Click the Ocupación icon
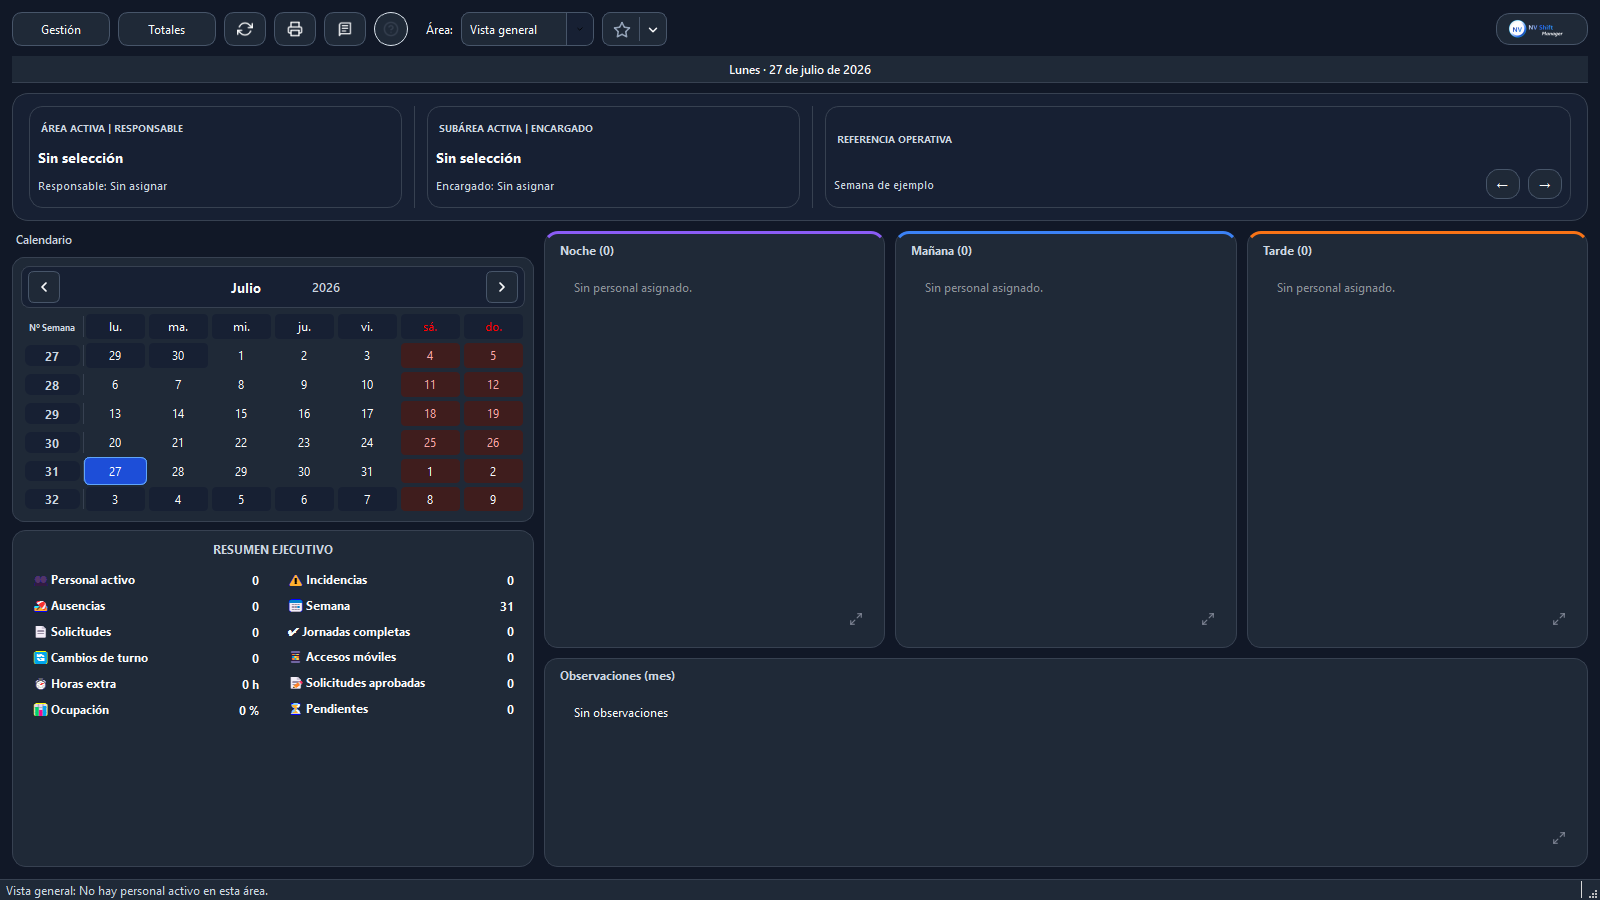The width and height of the screenshot is (1600, 900). tap(41, 710)
